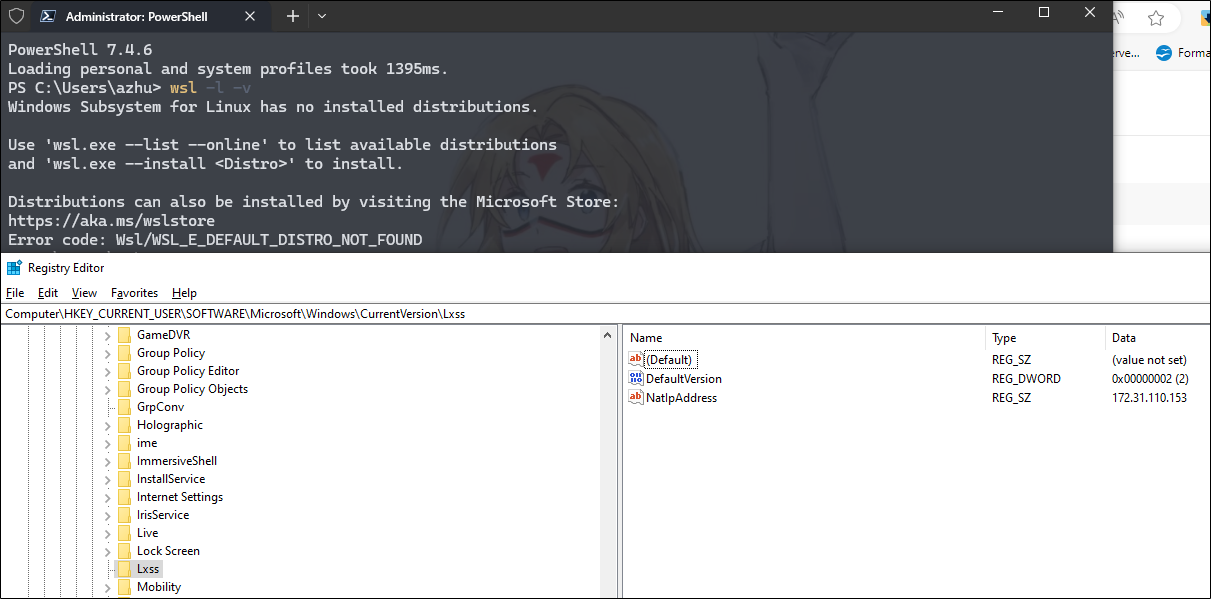Screen dimensions: 1211x599
Task: Click the Registry Editor title icon
Action: [14, 268]
